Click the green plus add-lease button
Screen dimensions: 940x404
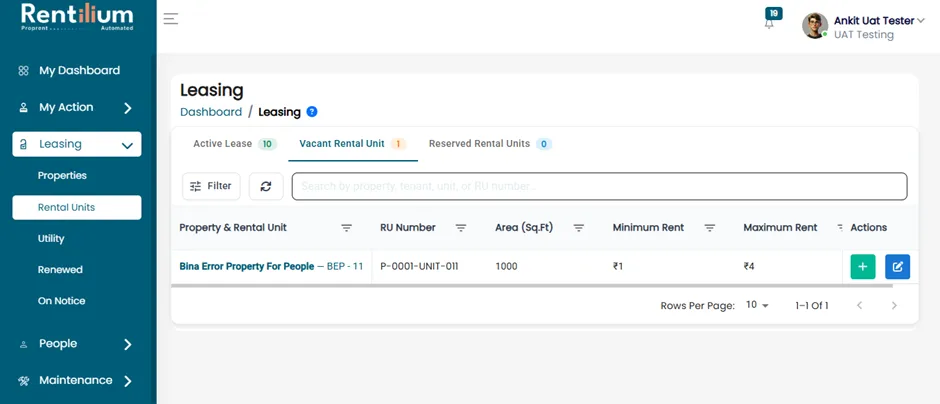pos(863,267)
